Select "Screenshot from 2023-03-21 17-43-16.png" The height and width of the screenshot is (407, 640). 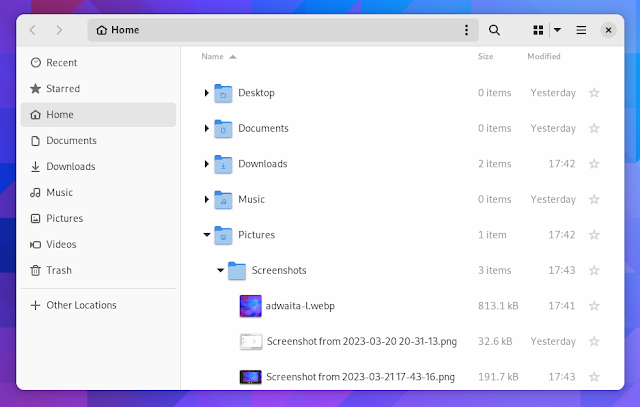click(360, 377)
